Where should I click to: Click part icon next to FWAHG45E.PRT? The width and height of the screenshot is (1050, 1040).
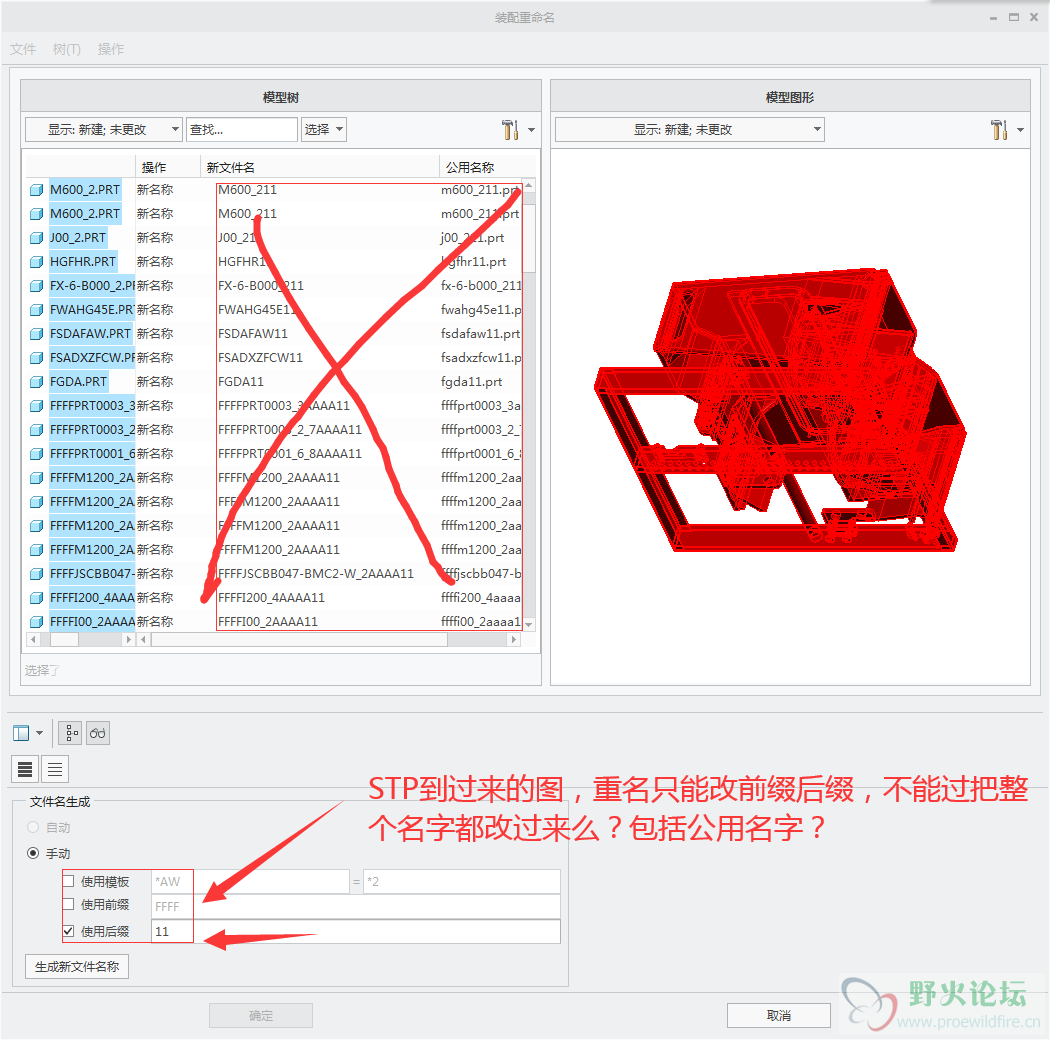[x=37, y=310]
